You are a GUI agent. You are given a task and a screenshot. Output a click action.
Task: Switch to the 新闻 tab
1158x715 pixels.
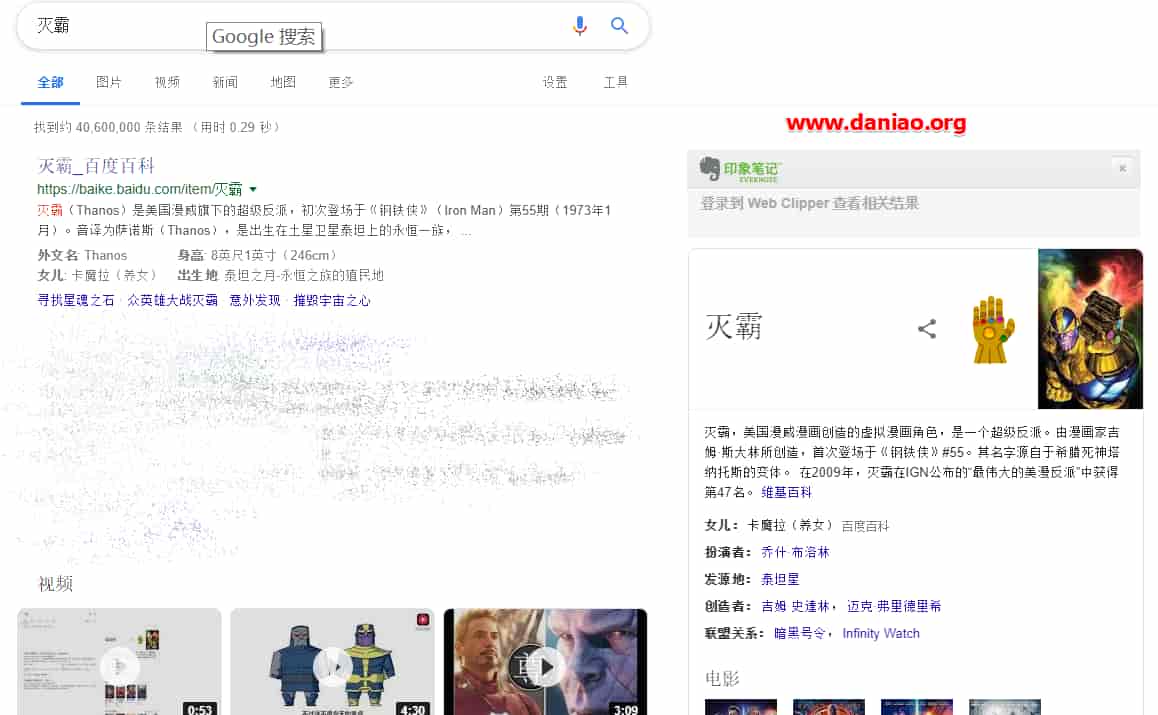click(225, 82)
